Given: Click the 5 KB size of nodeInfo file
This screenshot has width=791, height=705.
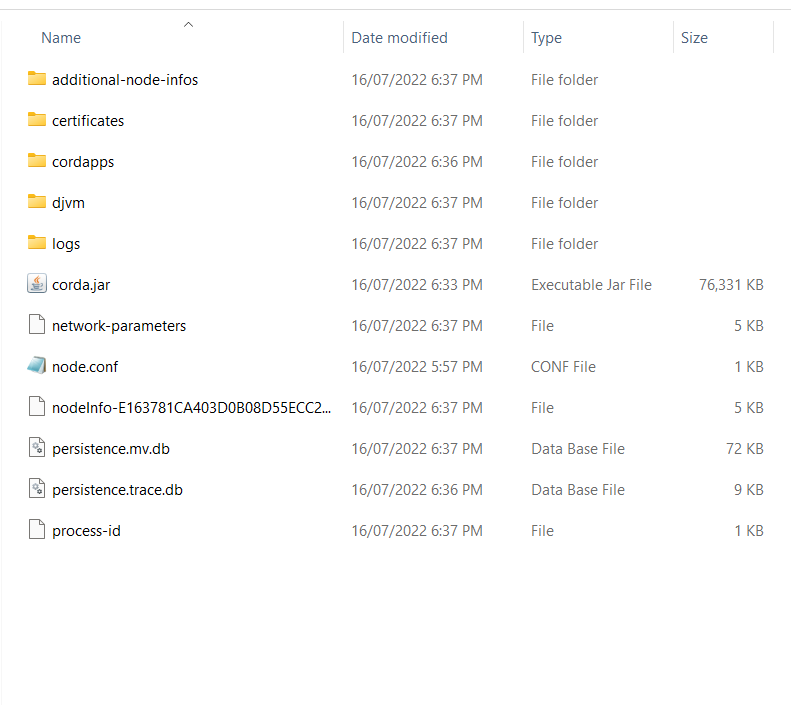Looking at the screenshot, I should point(749,407).
